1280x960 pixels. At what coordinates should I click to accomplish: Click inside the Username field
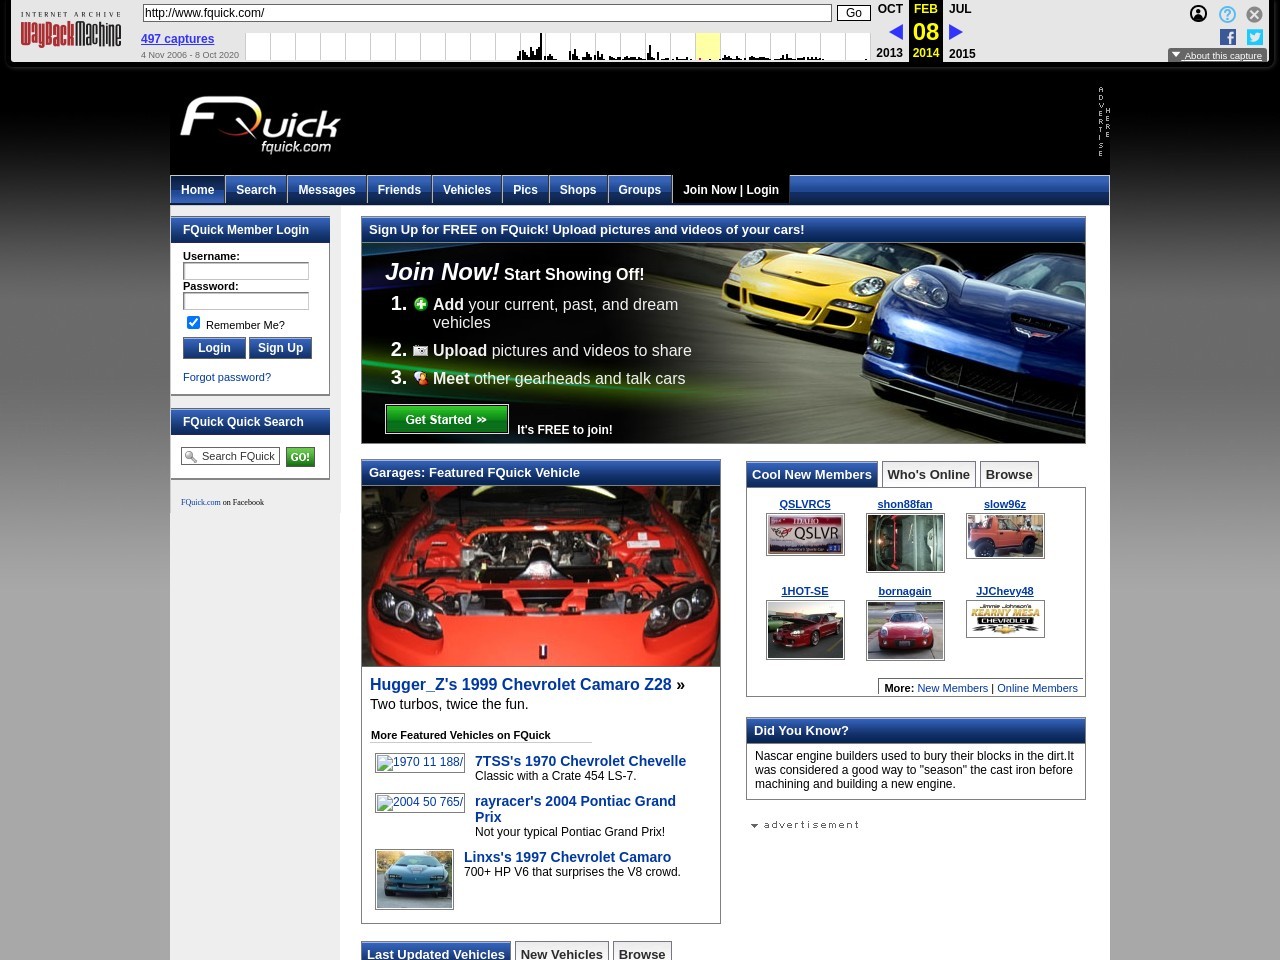tap(246, 271)
